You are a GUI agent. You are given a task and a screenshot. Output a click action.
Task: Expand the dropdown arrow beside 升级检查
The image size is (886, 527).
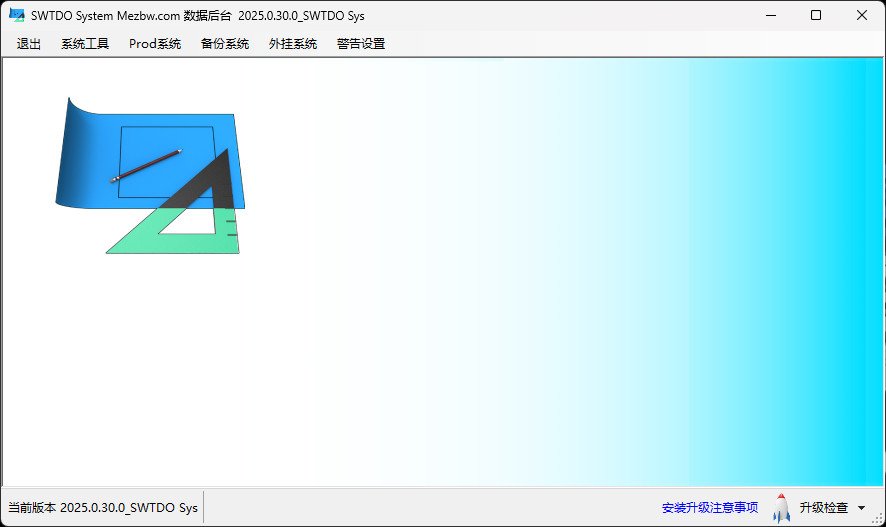(862, 509)
